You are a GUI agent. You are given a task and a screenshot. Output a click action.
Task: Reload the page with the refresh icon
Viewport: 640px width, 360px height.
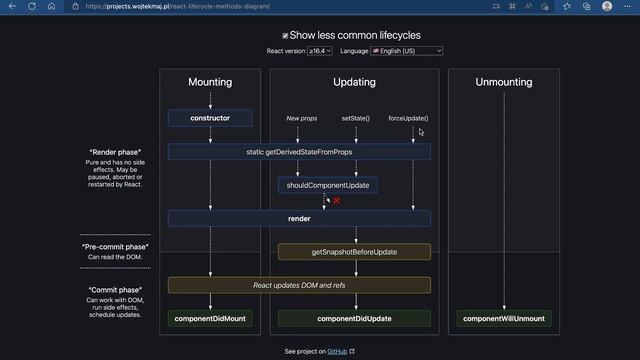[32, 6]
